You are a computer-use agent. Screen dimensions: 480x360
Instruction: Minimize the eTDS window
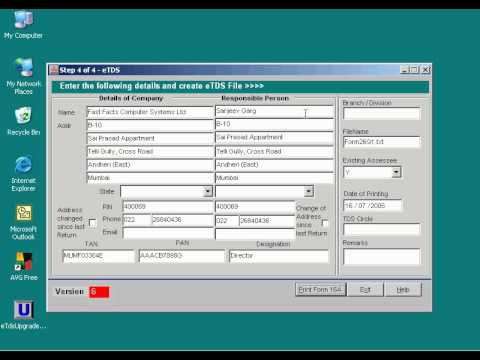405,70
